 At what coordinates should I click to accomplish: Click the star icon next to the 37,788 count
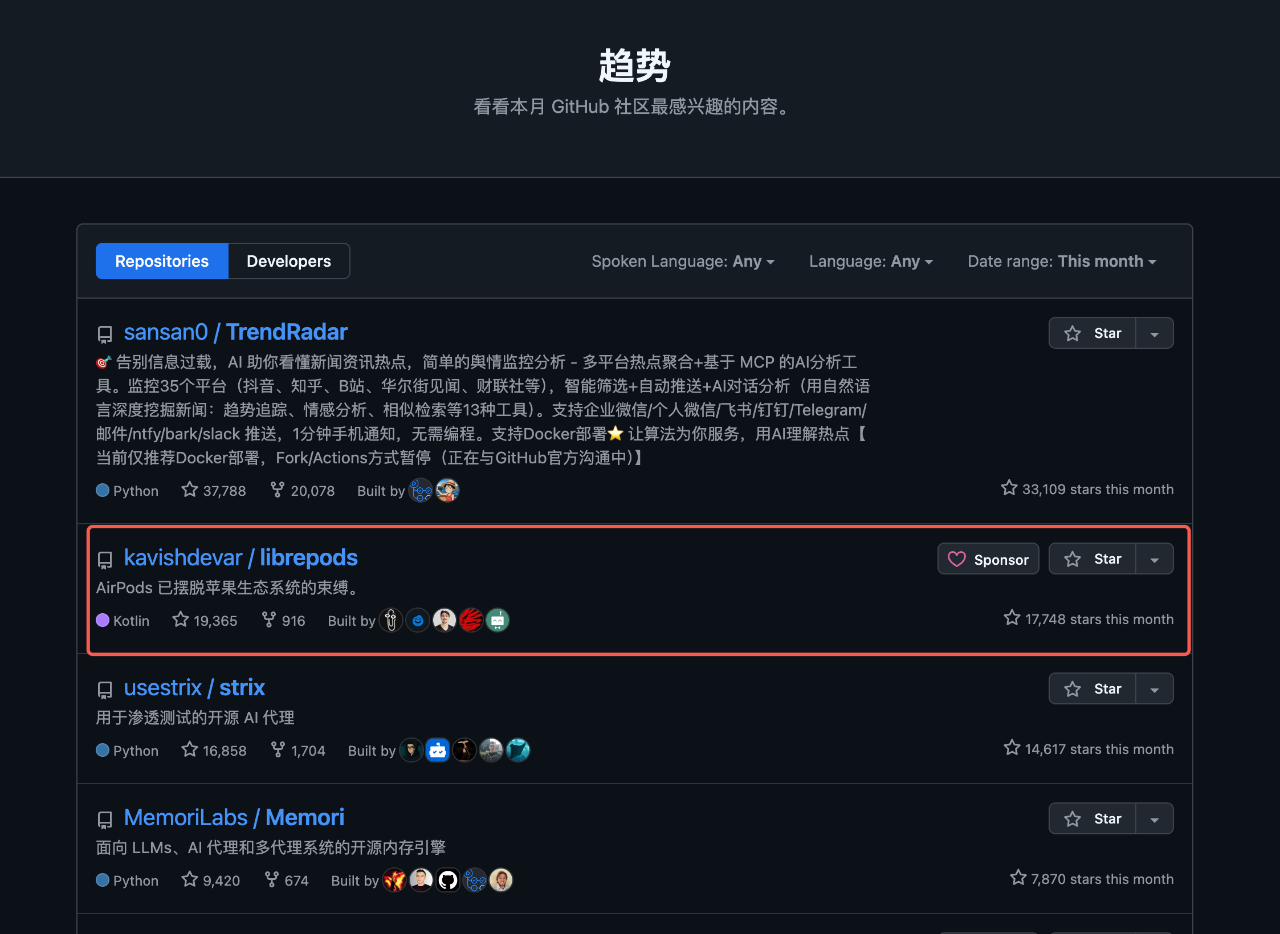[189, 490]
